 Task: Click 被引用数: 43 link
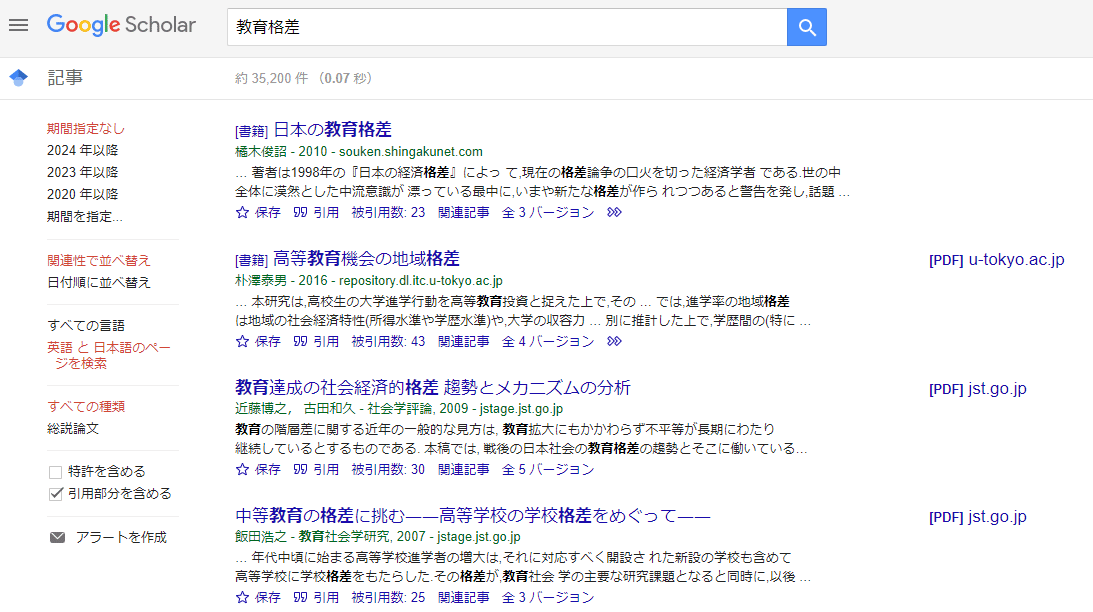click(x=388, y=342)
